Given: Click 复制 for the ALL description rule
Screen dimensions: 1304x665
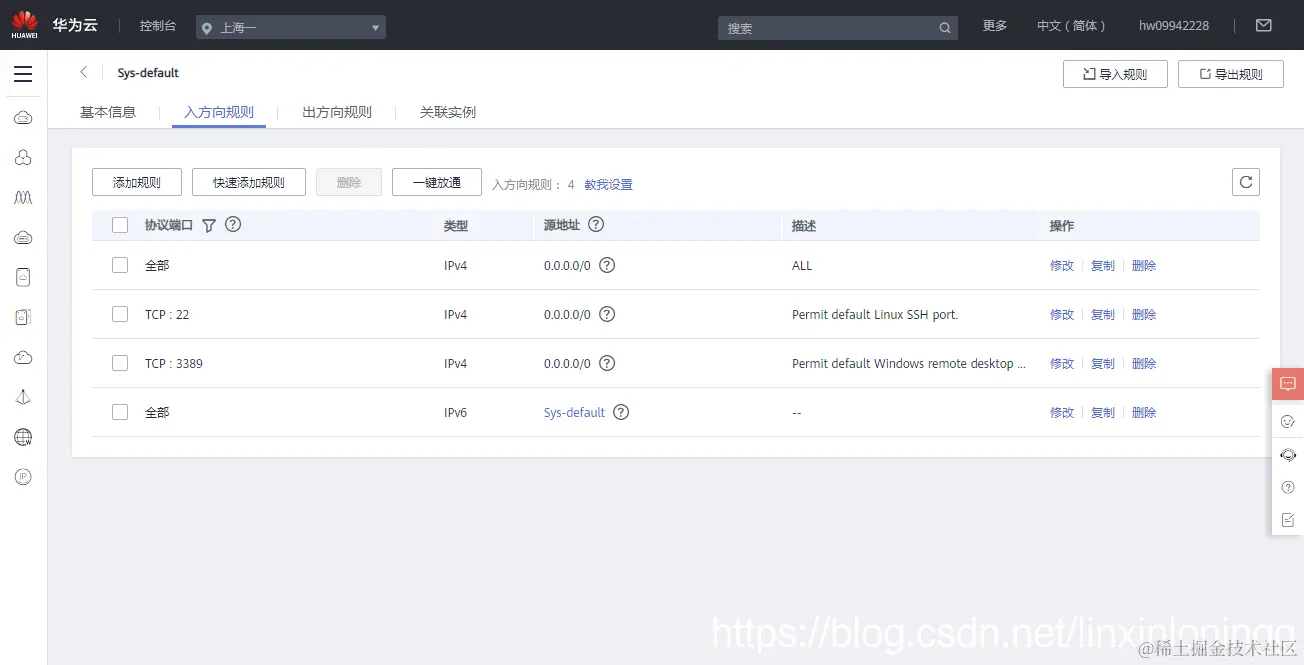Looking at the screenshot, I should (x=1103, y=265).
